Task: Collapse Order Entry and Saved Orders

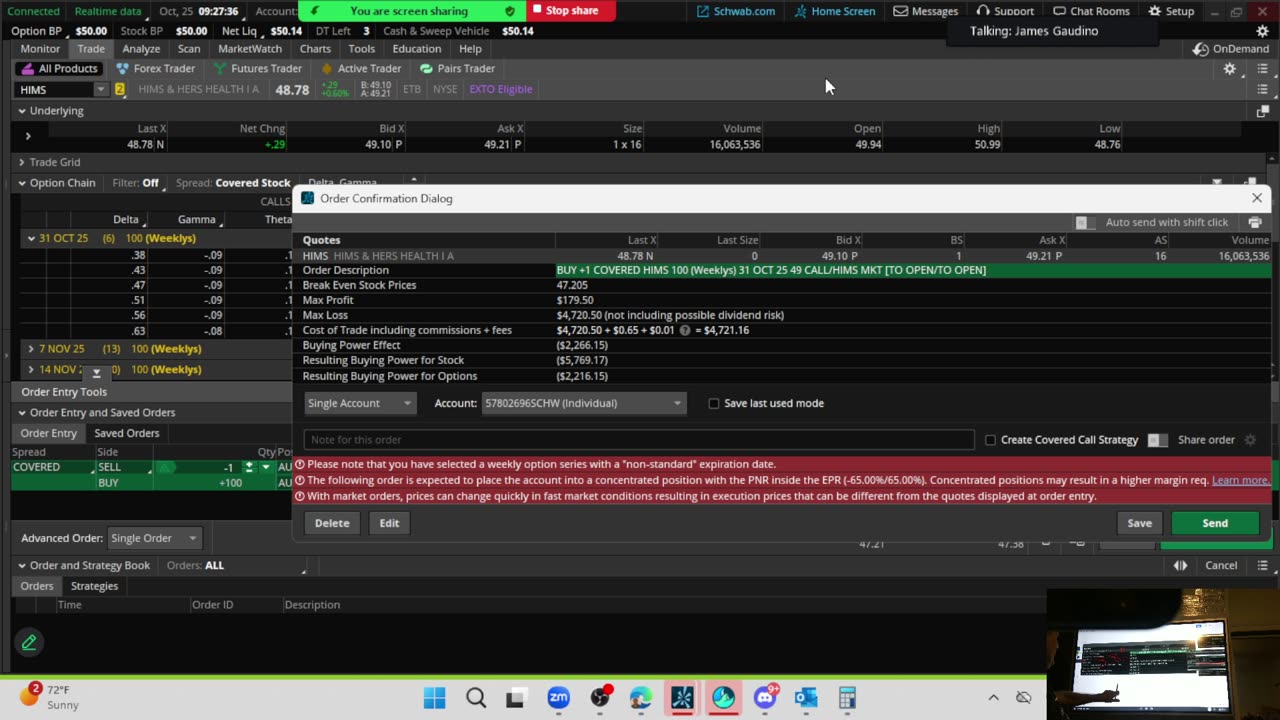Action: tap(21, 413)
